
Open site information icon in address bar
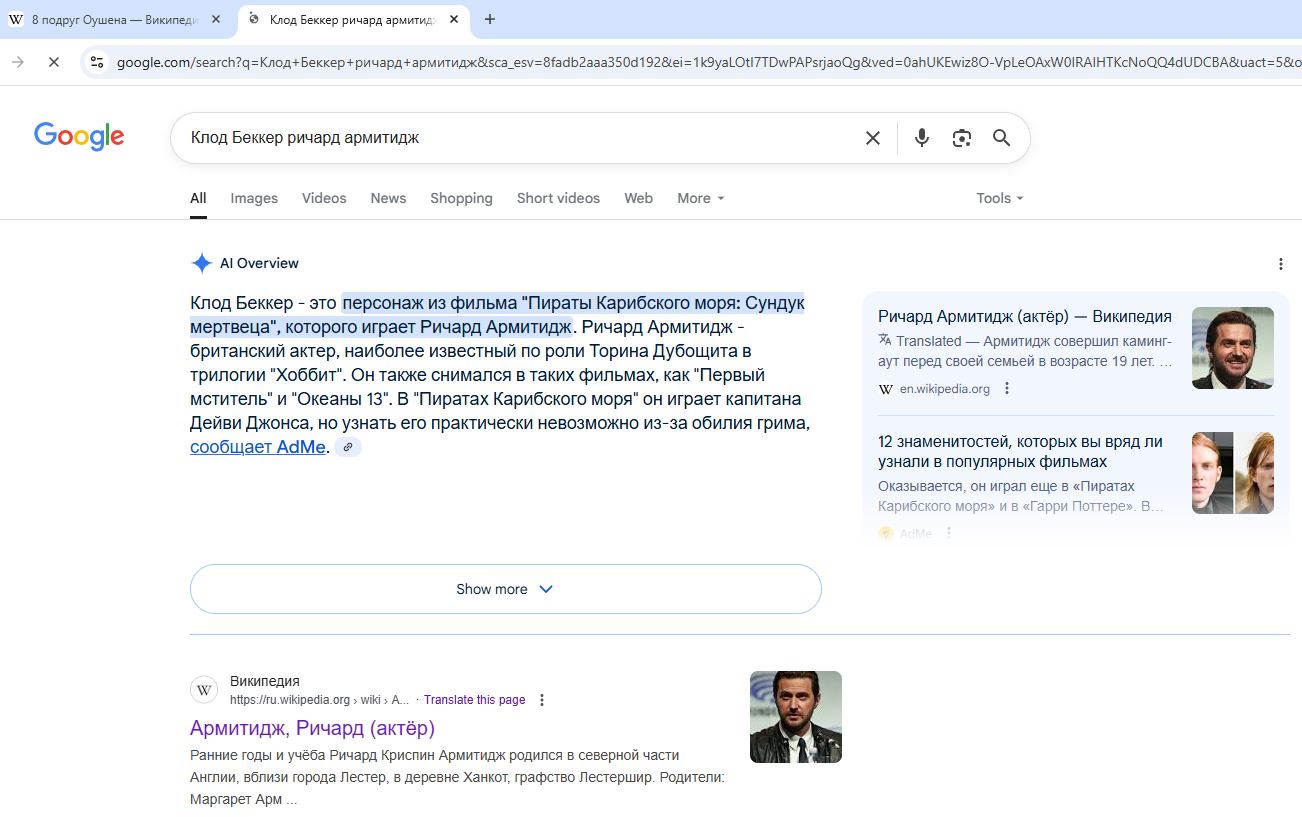[x=96, y=62]
